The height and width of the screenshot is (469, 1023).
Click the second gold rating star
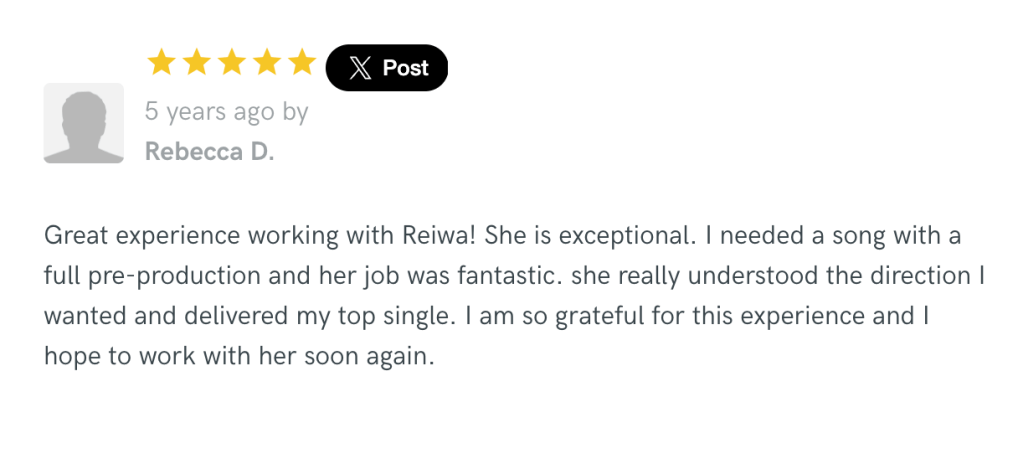tap(196, 64)
